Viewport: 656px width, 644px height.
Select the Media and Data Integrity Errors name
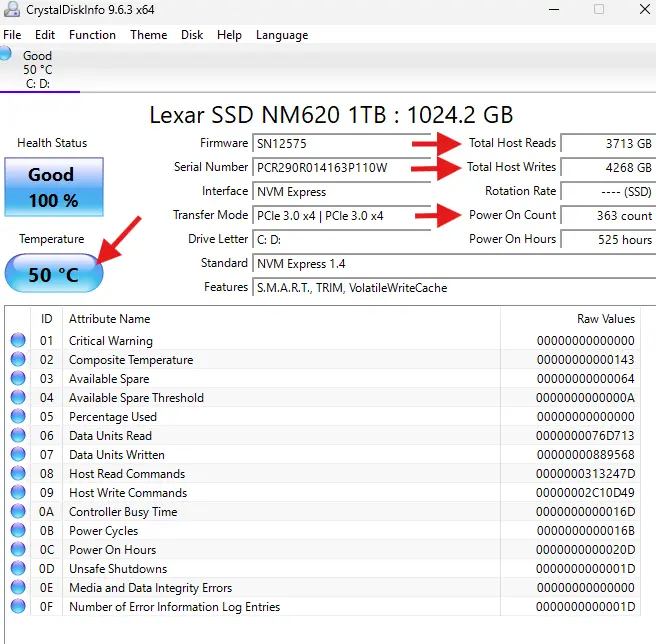click(x=150, y=588)
